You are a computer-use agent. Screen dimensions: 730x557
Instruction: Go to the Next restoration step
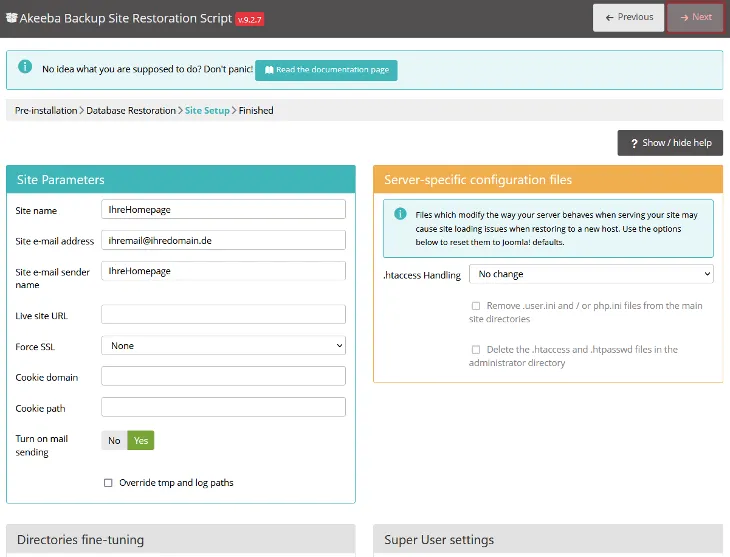[x=695, y=17]
